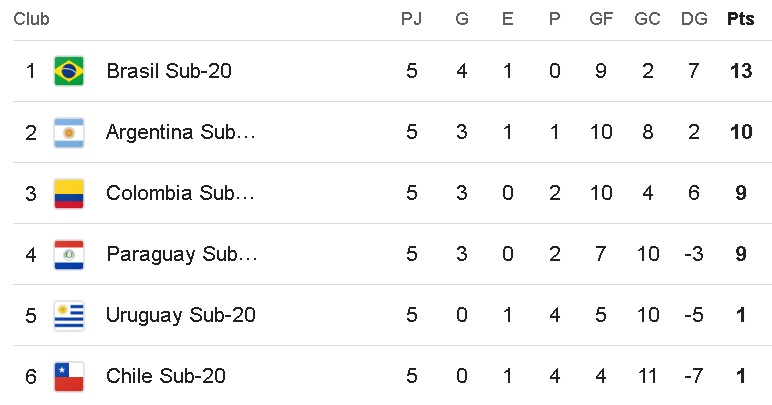
Task: Click Brasil's 13 points value
Action: (741, 71)
